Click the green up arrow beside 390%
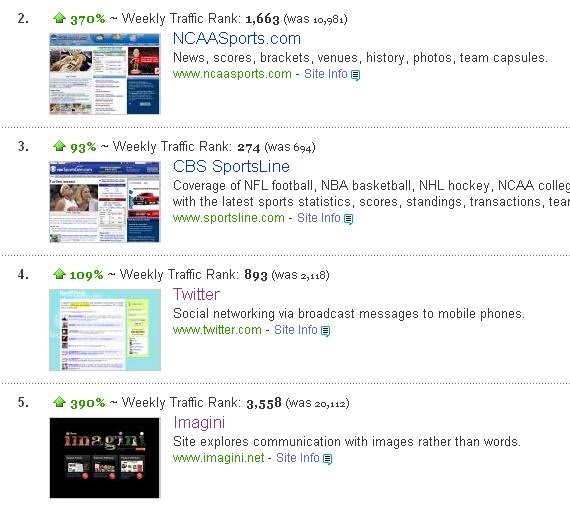This screenshot has width=570, height=508. (x=59, y=402)
